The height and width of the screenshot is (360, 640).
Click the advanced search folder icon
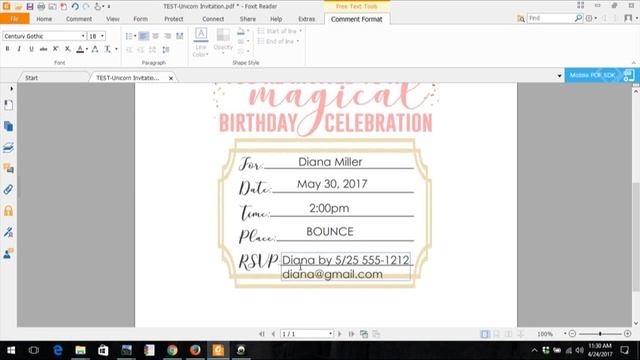520,18
